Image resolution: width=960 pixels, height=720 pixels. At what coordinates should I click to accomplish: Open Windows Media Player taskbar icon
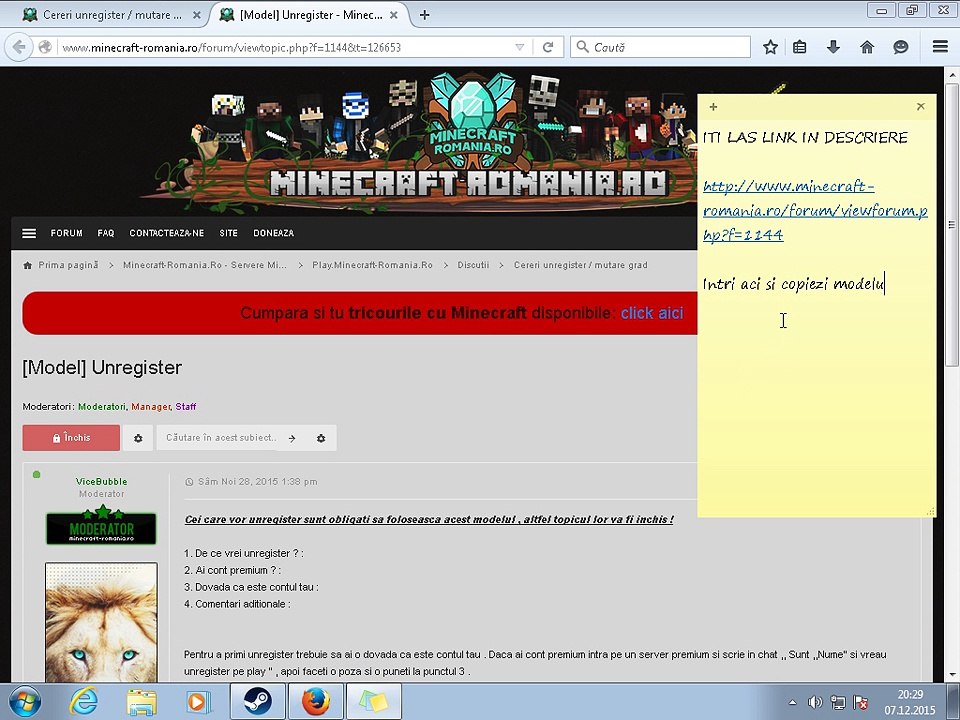pyautogui.click(x=198, y=702)
